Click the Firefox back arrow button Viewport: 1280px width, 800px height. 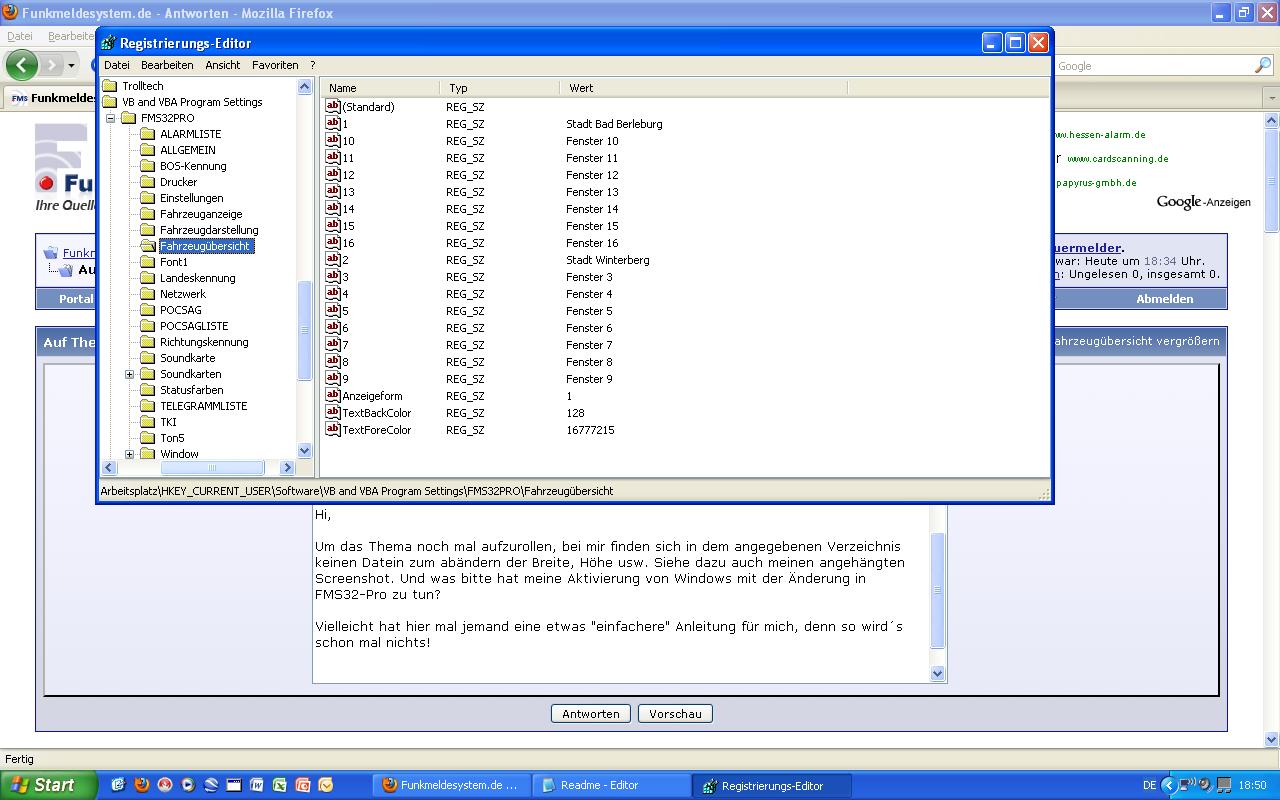22,65
